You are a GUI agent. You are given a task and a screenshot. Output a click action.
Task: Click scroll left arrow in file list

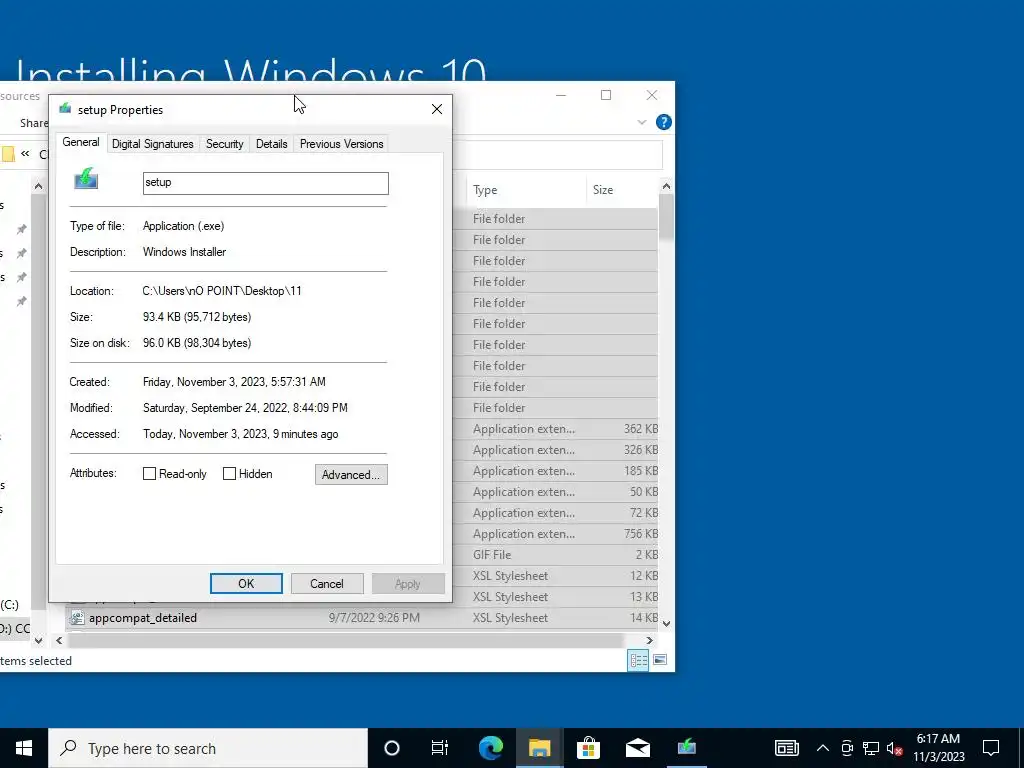pyautogui.click(x=59, y=641)
